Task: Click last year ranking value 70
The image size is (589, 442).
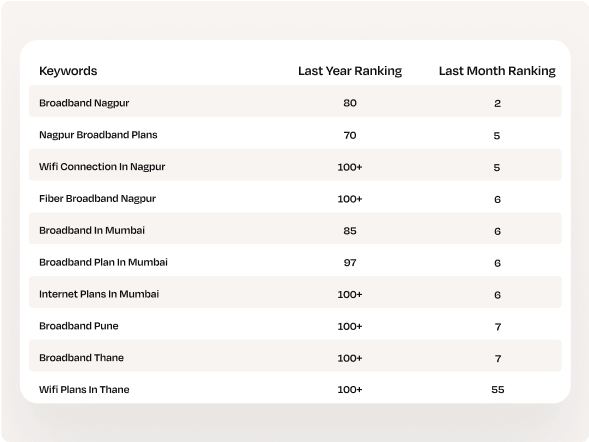Action: [350, 135]
